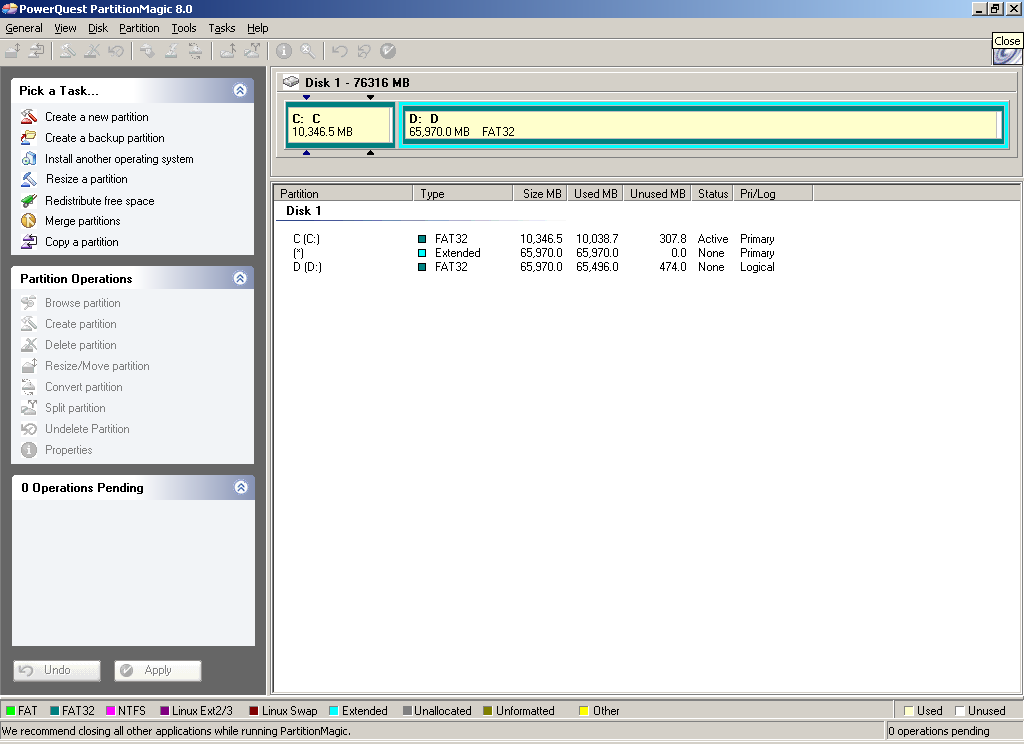1024x744 pixels.
Task: Open the General menu
Action: [24, 28]
